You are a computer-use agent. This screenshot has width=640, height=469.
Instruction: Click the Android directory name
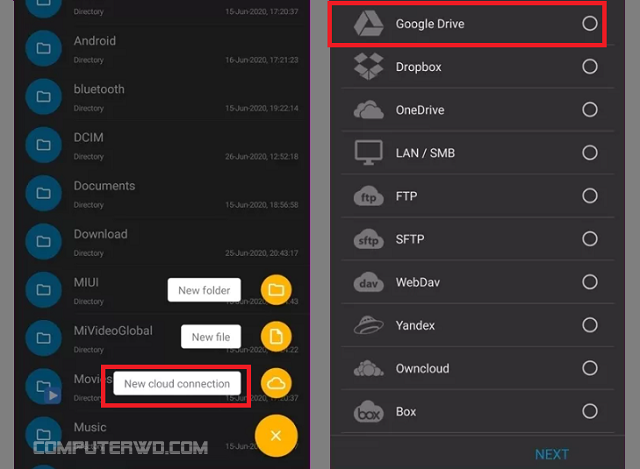click(95, 41)
